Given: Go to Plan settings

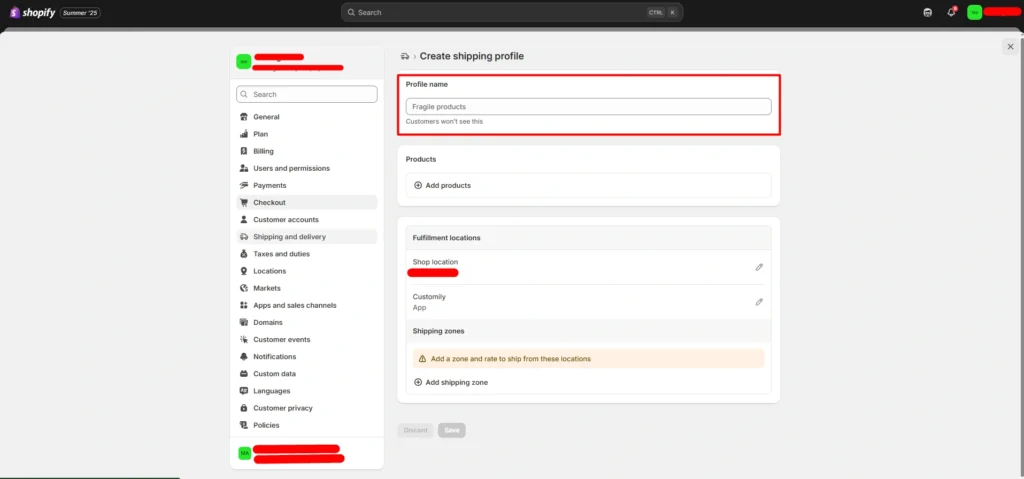Looking at the screenshot, I should [x=307, y=134].
